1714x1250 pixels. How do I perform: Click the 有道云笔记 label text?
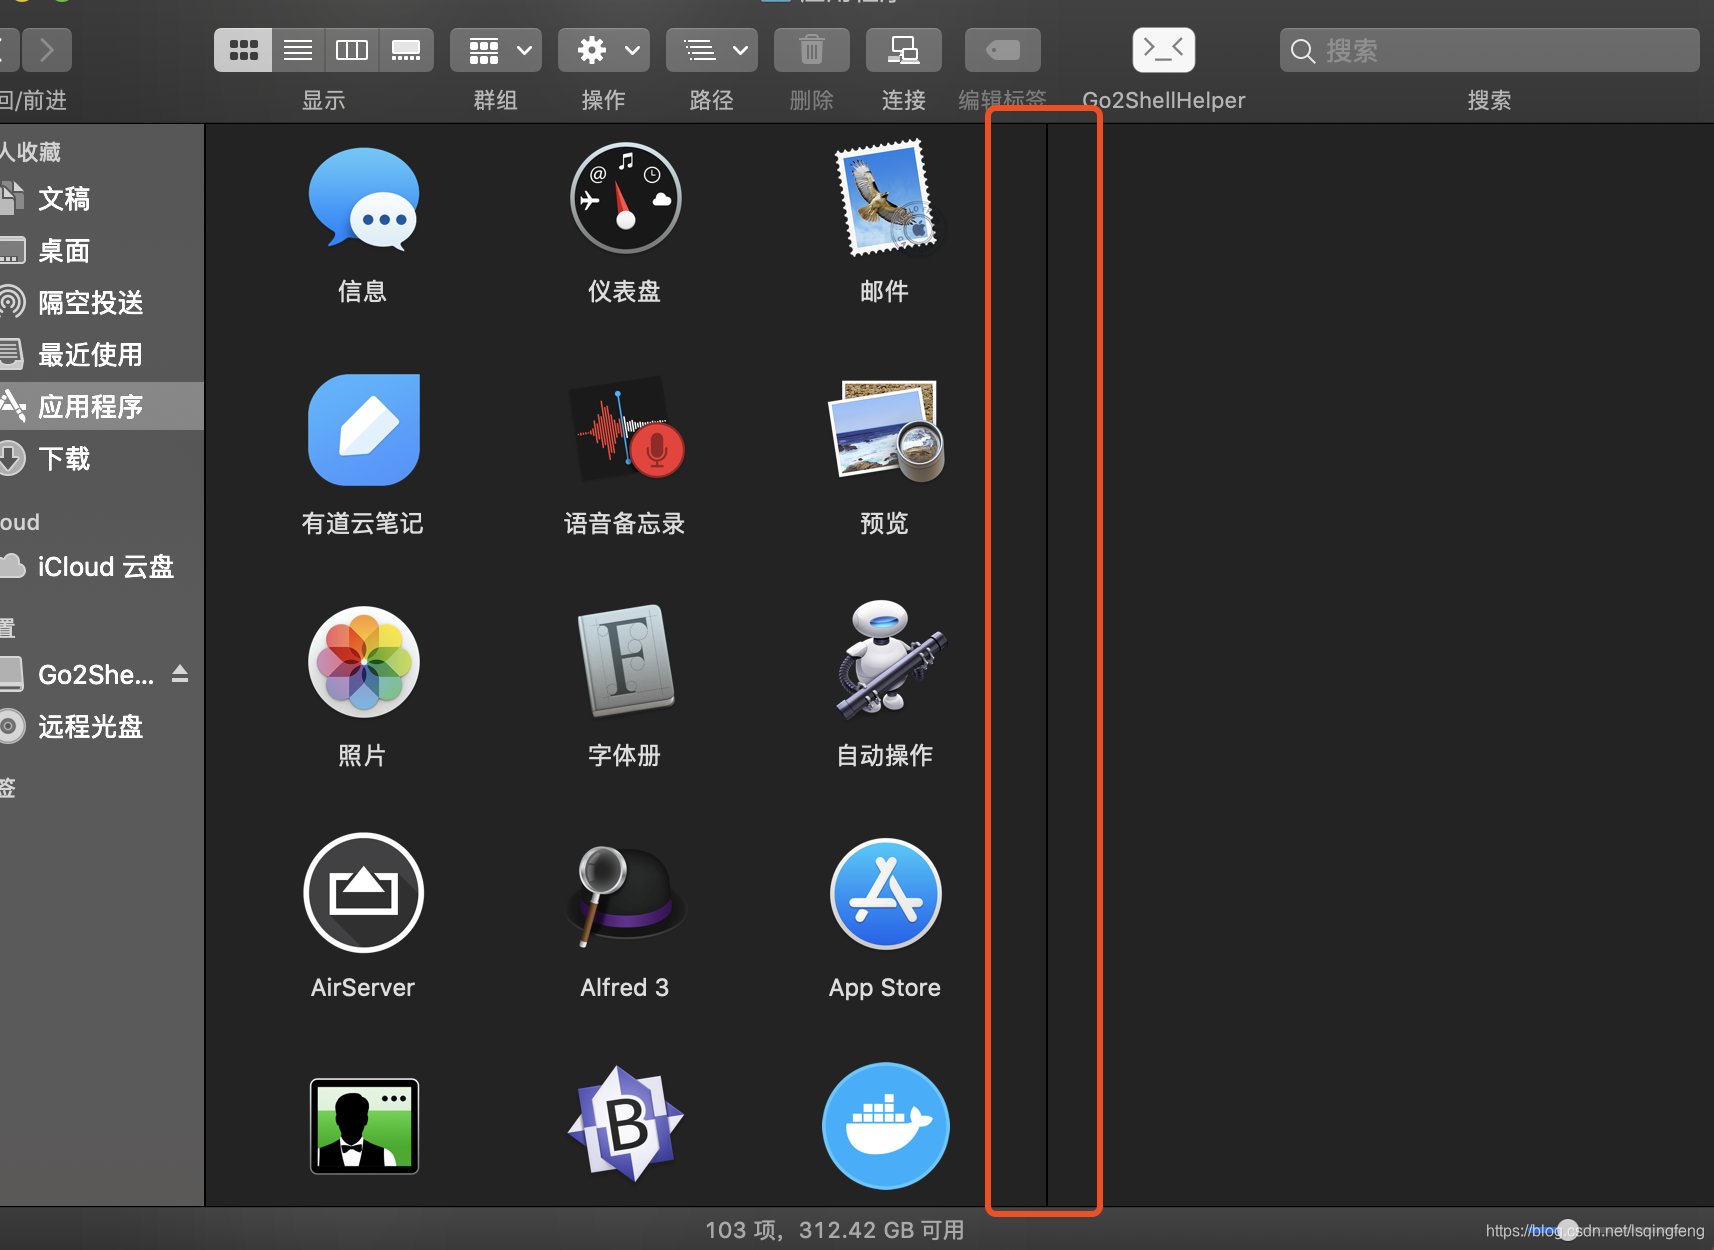tap(363, 523)
